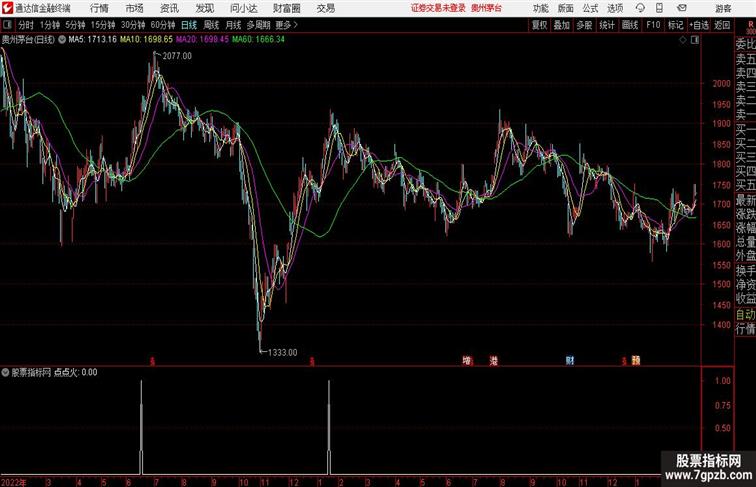756x487 pixels.
Task: Open the 版面 menu
Action: point(565,8)
